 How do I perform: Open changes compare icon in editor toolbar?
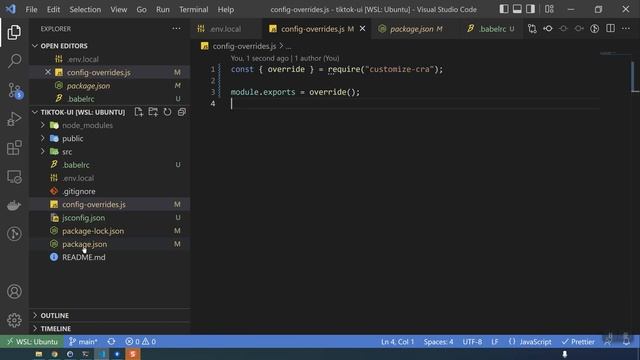(532, 29)
